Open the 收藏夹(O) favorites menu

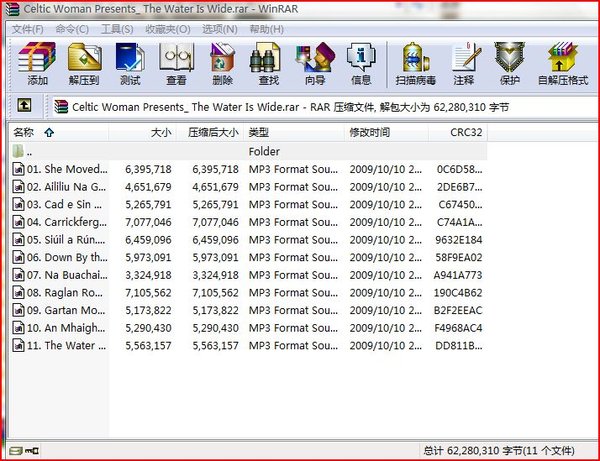tap(168, 29)
